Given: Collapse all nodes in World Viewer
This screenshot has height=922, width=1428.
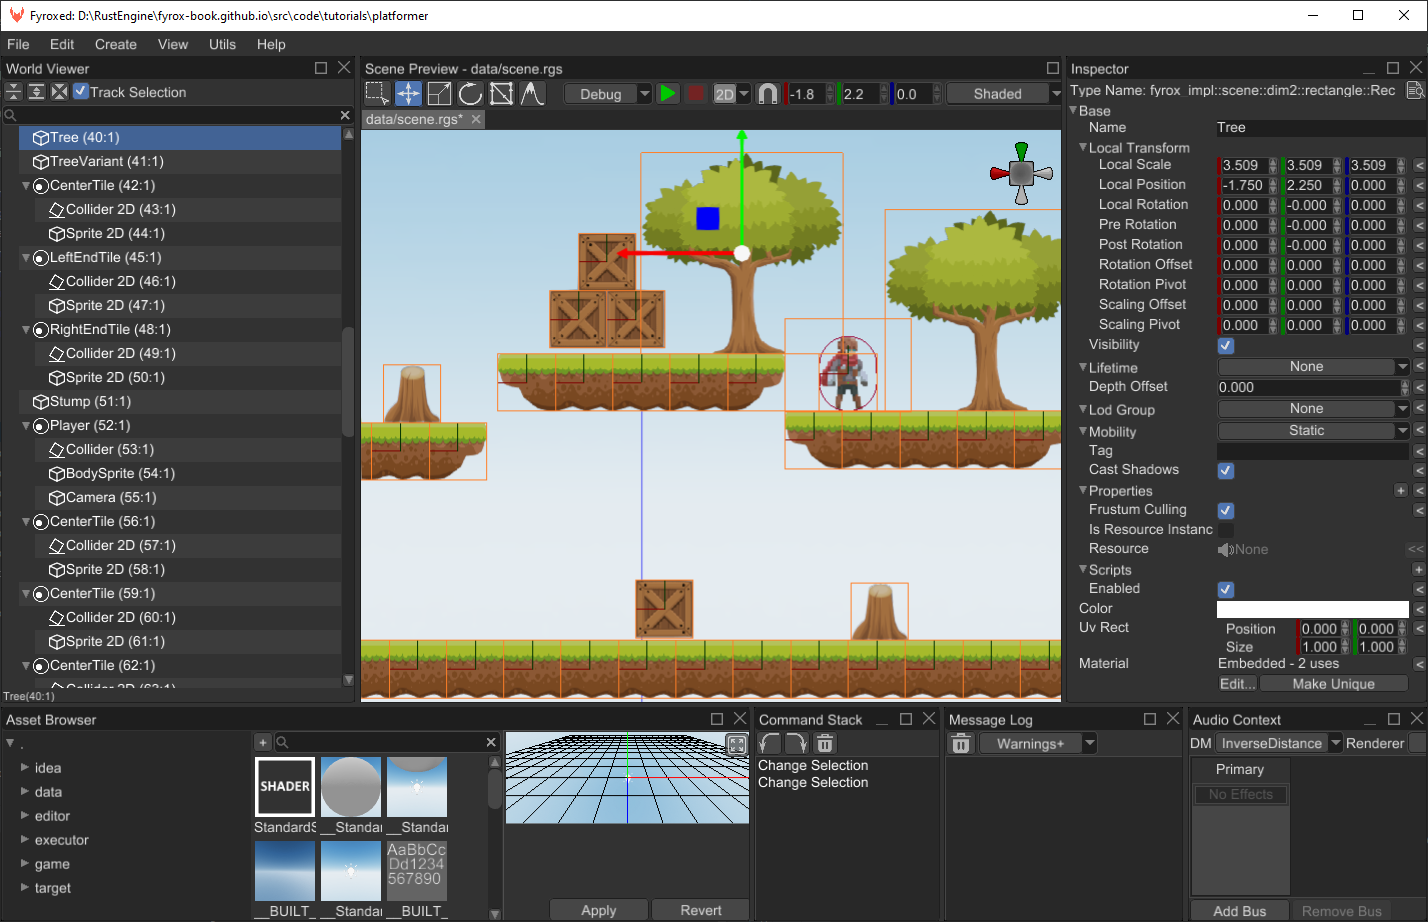Looking at the screenshot, I should pyautogui.click(x=13, y=92).
